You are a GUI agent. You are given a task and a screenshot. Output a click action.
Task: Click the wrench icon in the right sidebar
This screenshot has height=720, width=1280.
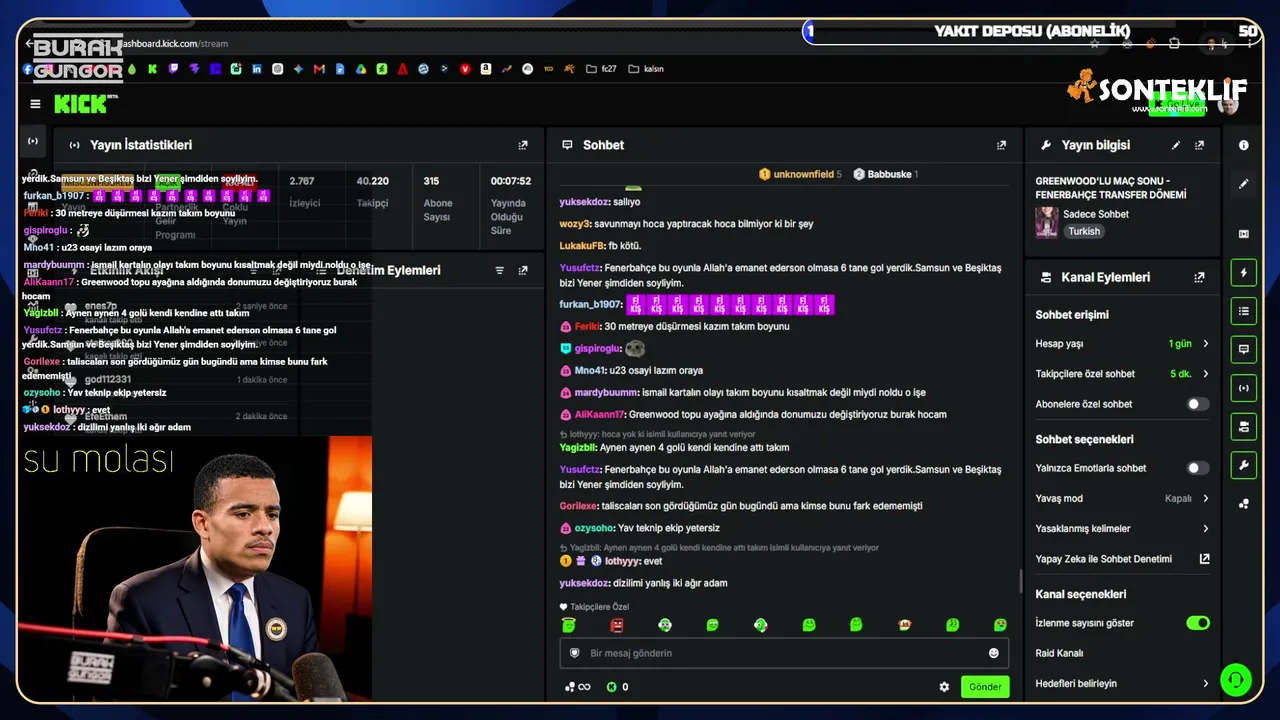(1244, 465)
